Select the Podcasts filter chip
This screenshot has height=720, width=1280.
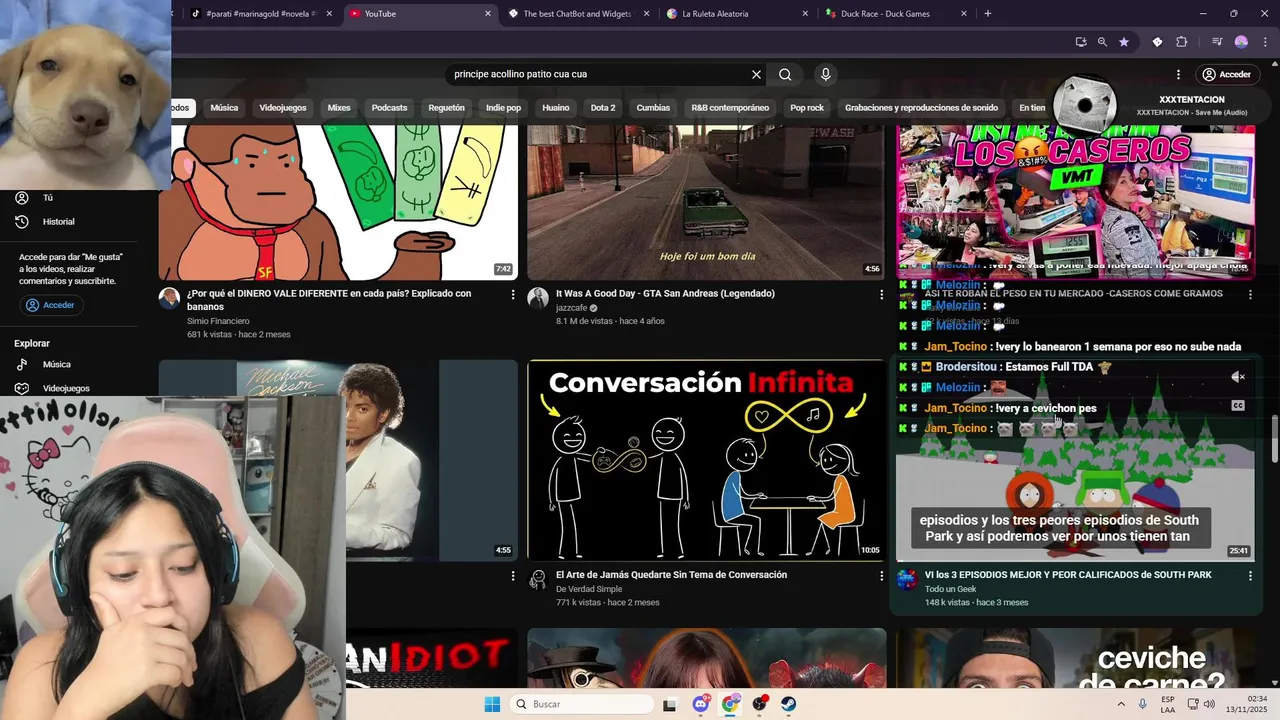point(389,108)
